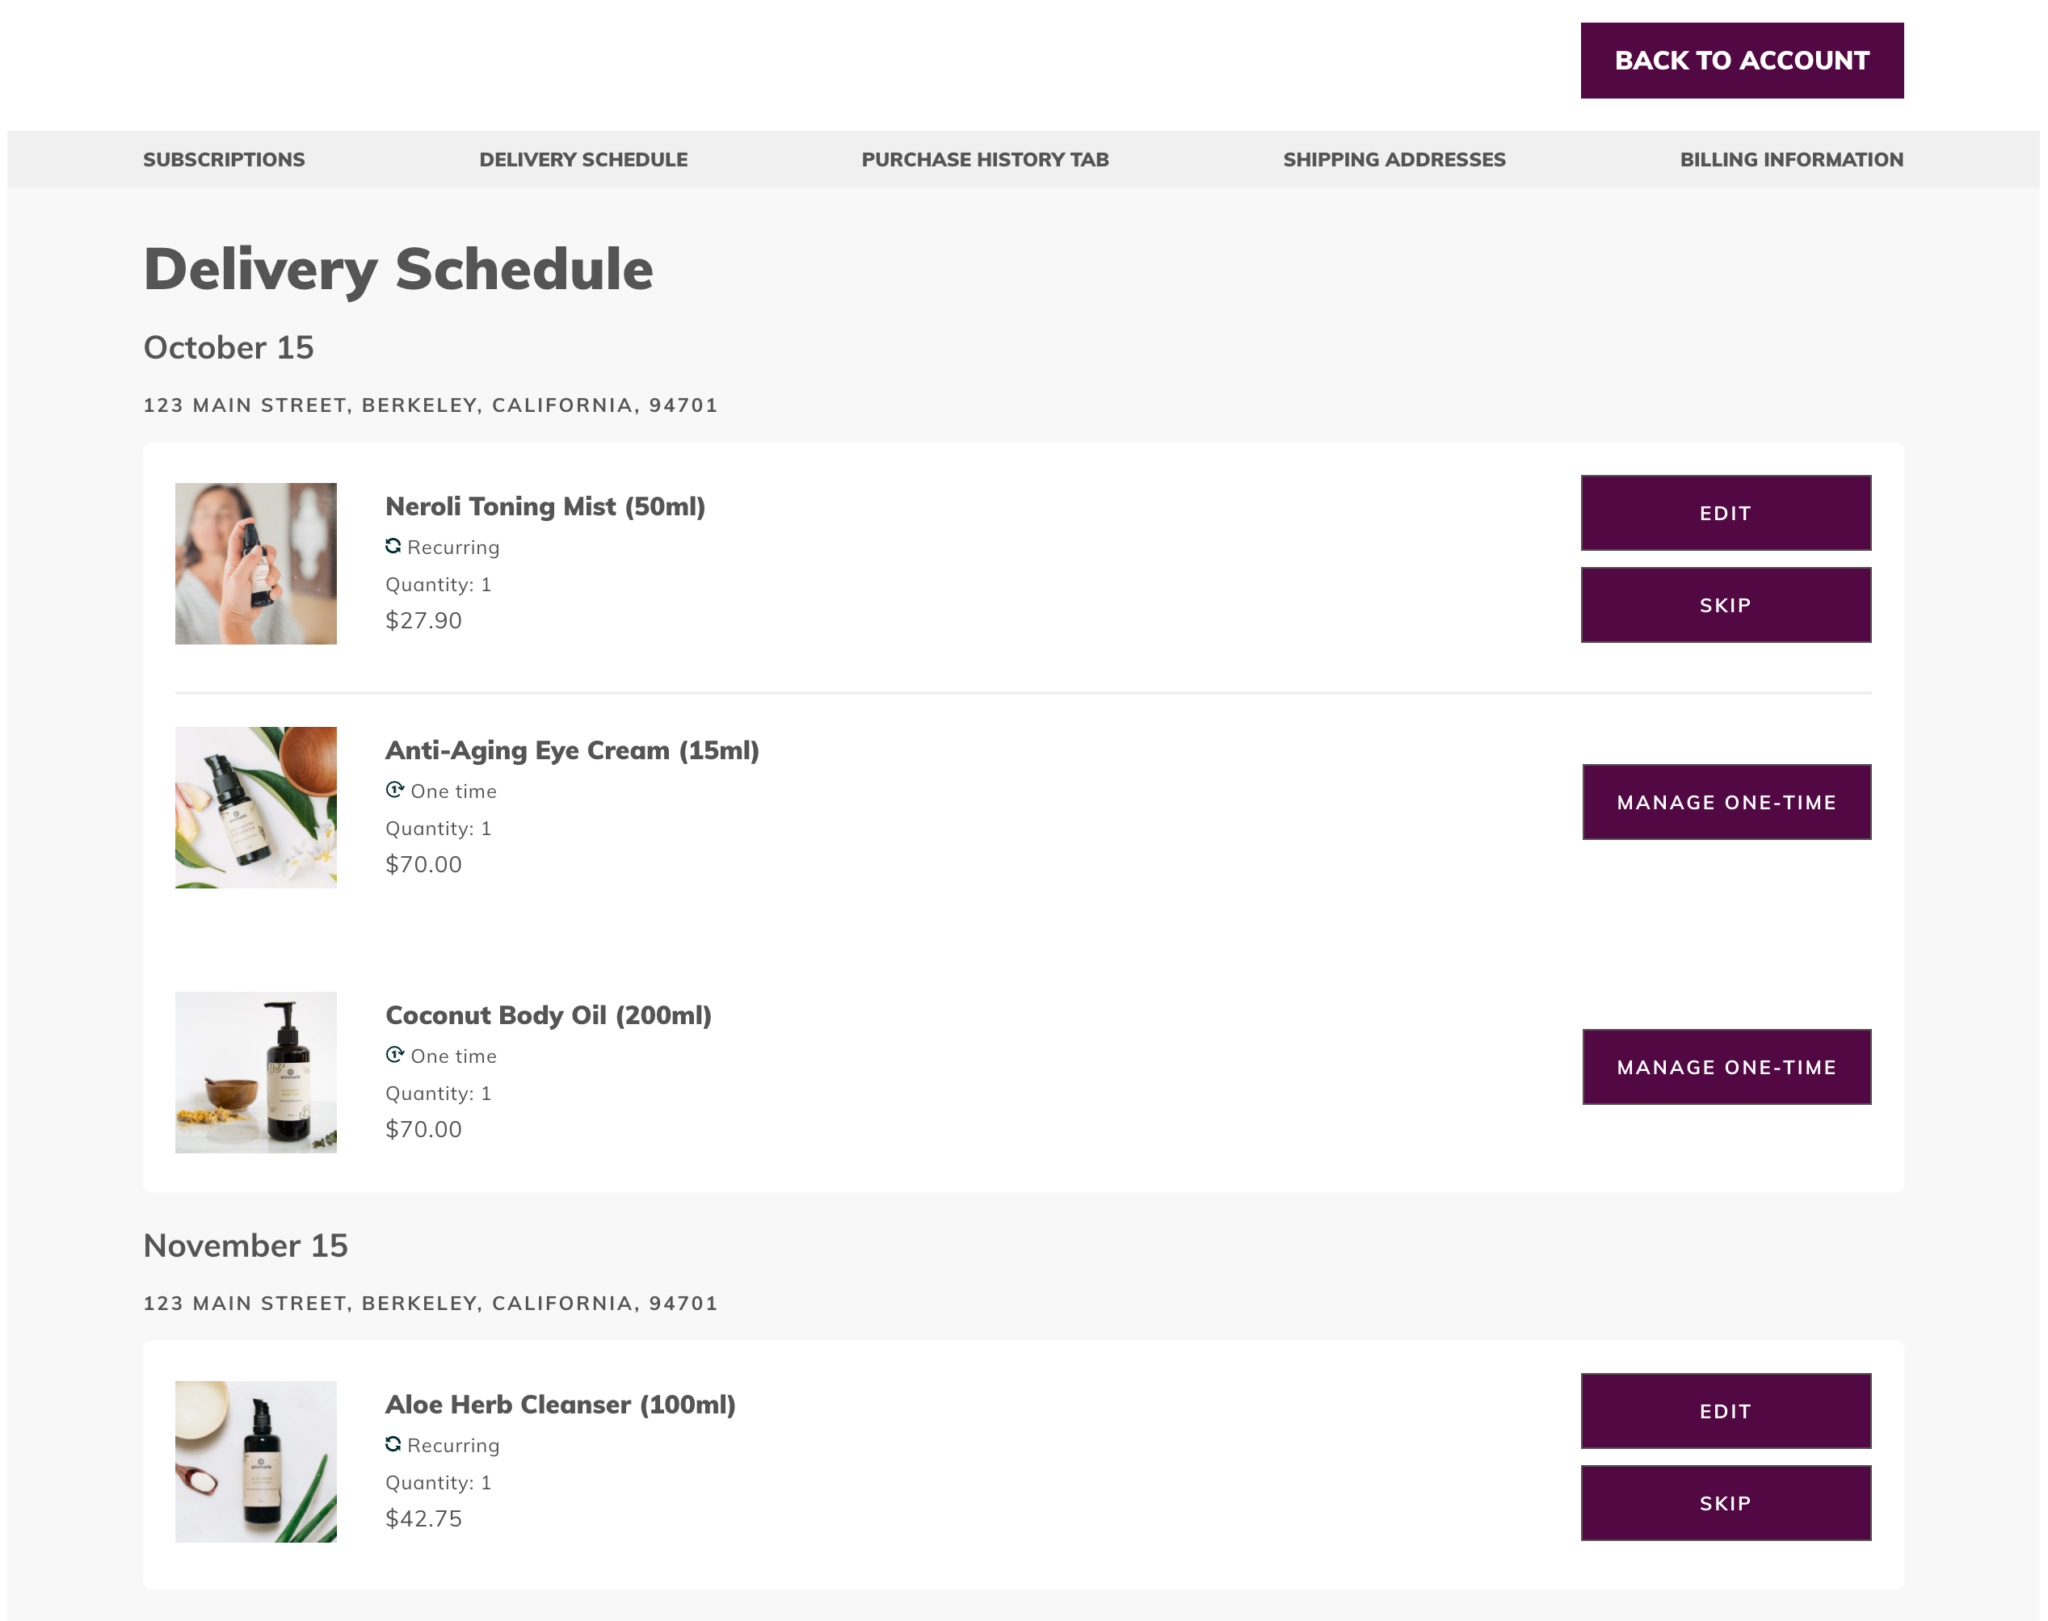Click Manage One-Time for Anti-Aging Eye Cream
The image size is (2048, 1621).
pyautogui.click(x=1724, y=801)
